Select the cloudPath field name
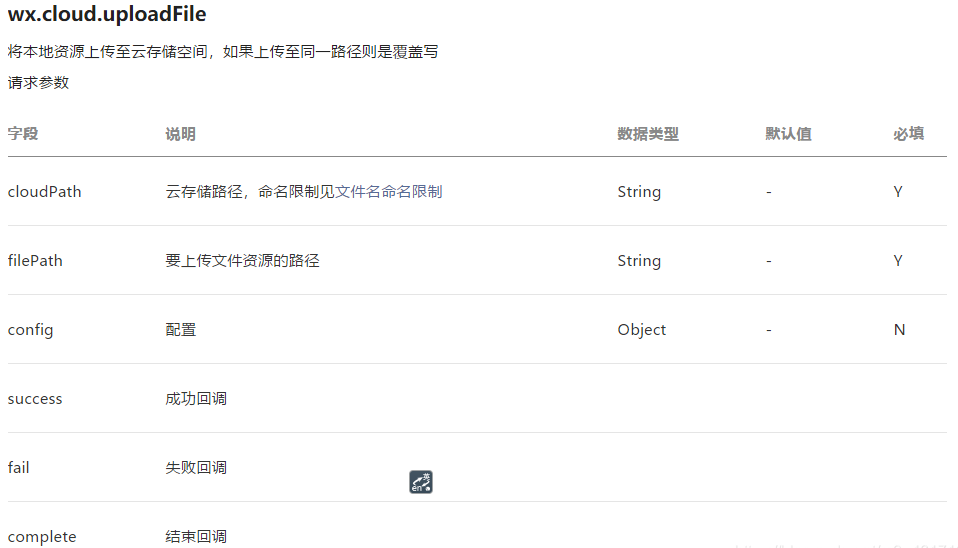 (44, 192)
